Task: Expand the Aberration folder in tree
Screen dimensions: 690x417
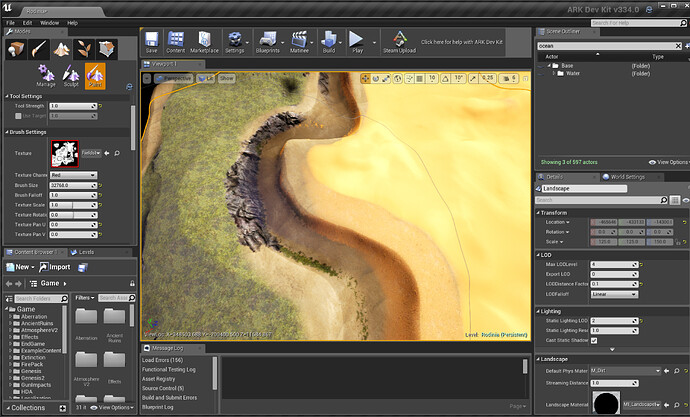Action: click(x=11, y=316)
